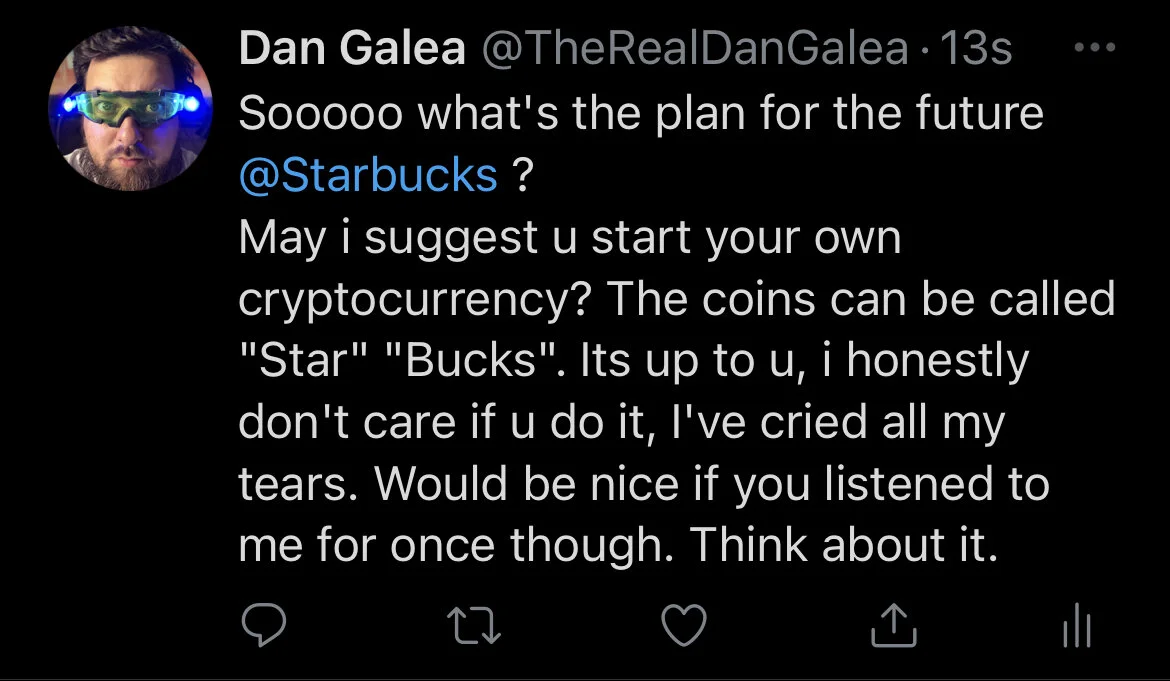The height and width of the screenshot is (681, 1170).
Task: Like the tweet with the heart icon
Action: [x=684, y=625]
